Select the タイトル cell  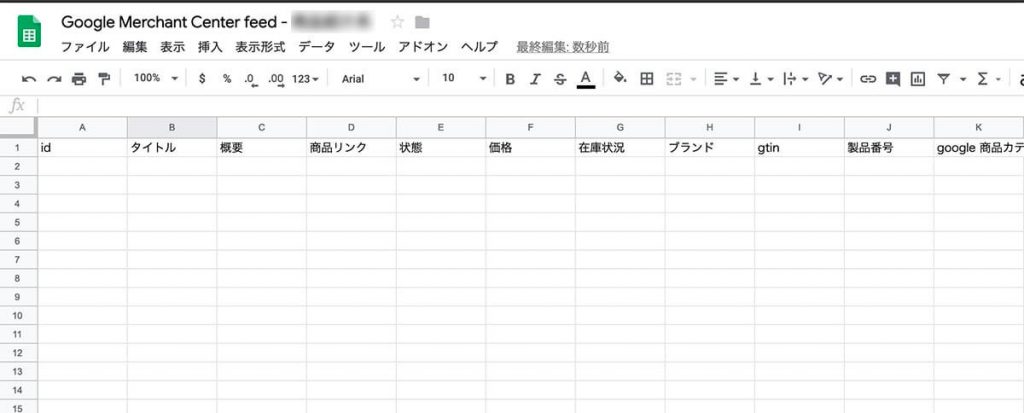point(172,148)
